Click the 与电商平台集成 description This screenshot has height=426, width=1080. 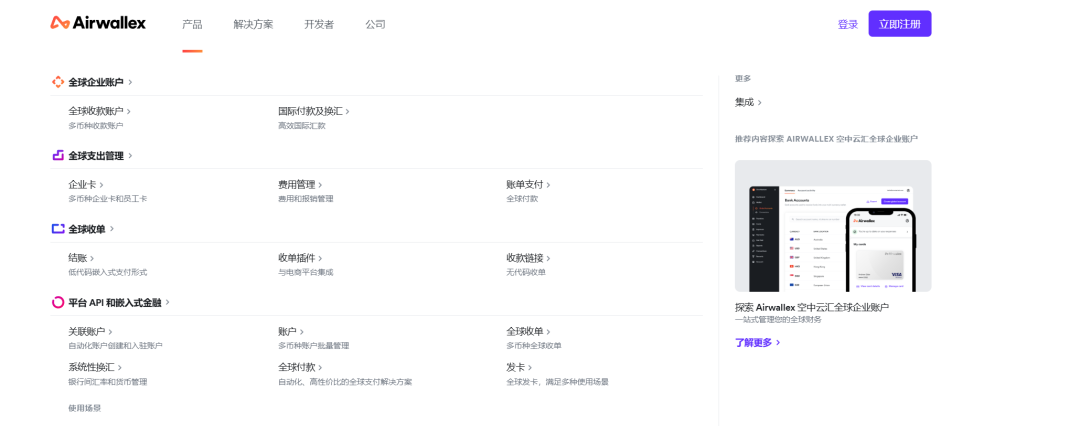(x=306, y=272)
